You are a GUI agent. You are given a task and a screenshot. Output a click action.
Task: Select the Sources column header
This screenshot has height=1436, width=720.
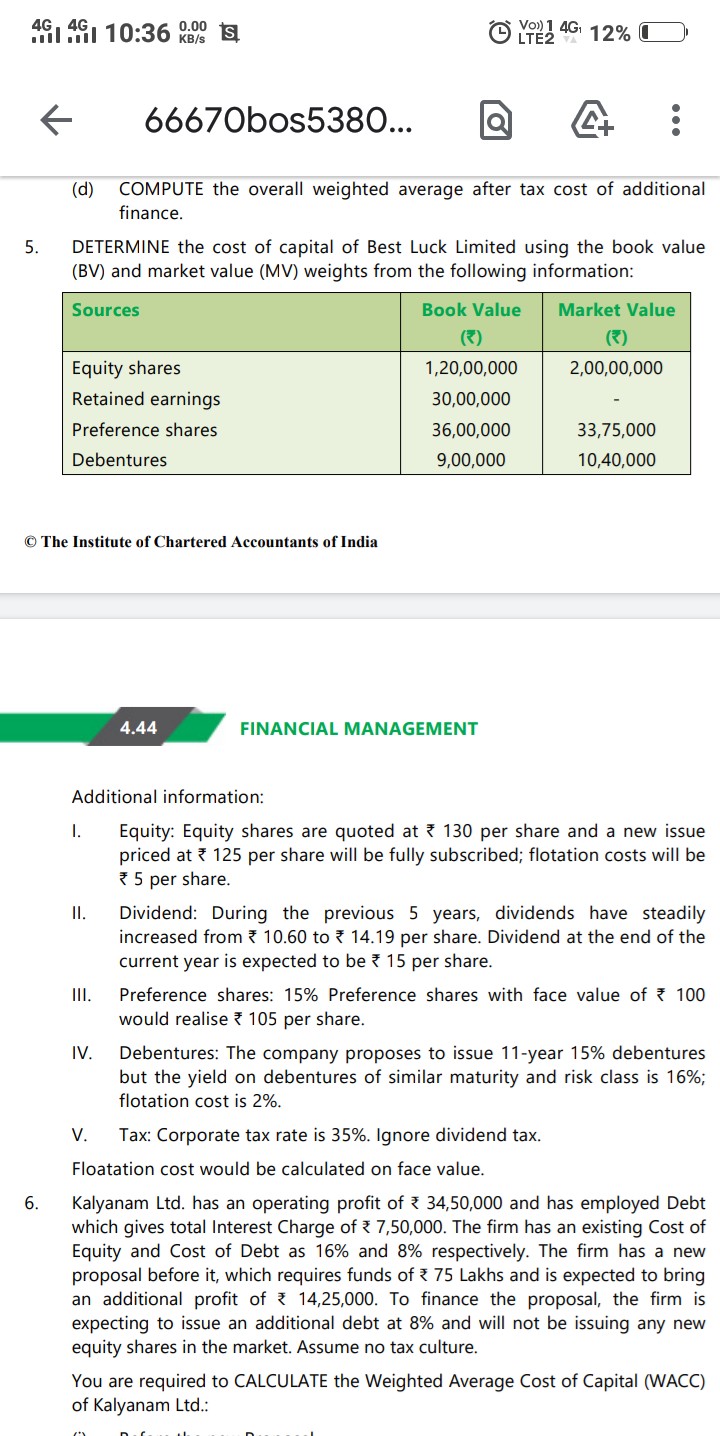point(106,310)
